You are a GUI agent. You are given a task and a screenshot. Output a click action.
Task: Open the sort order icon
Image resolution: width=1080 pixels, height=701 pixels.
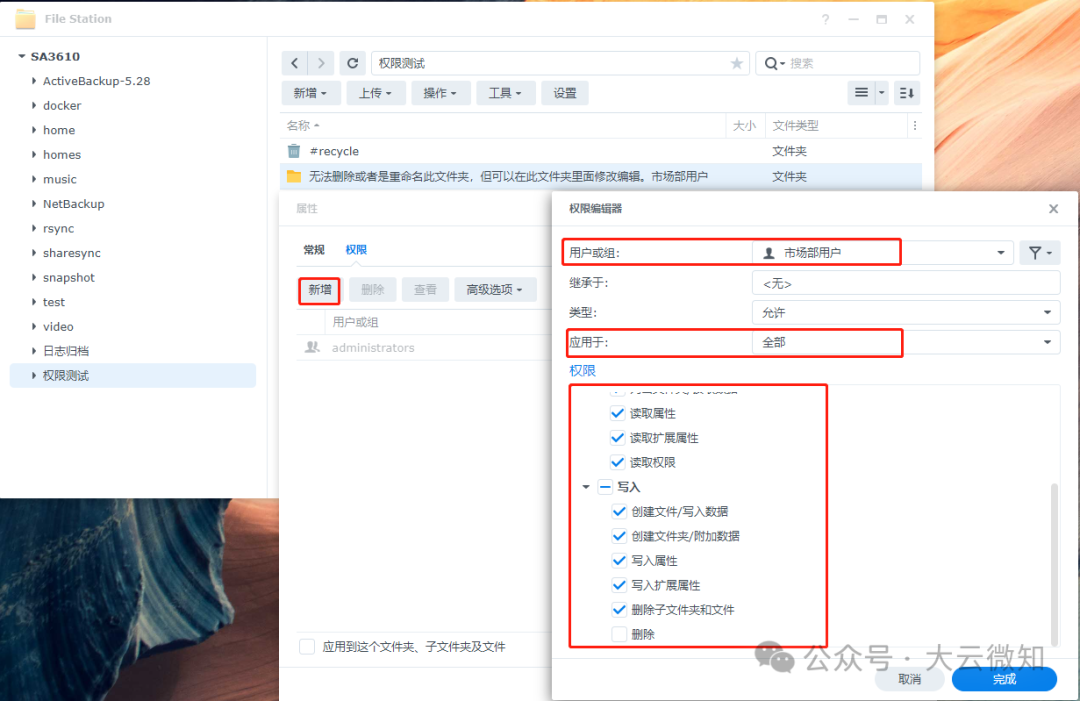pos(907,92)
